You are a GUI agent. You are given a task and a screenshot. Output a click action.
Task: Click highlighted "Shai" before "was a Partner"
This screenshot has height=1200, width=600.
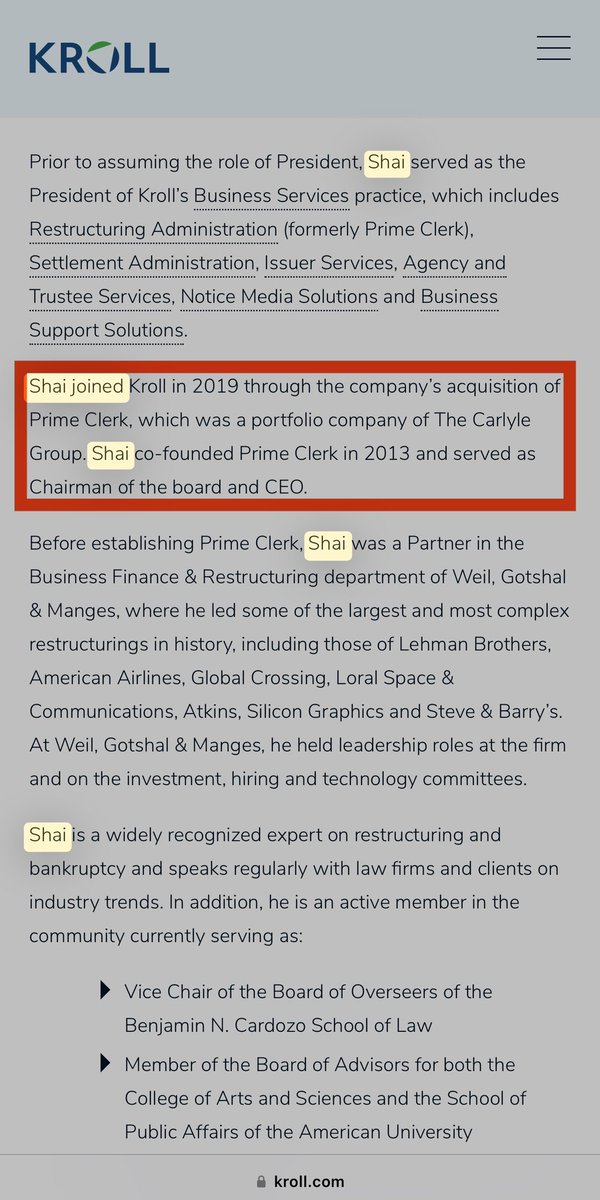[328, 544]
